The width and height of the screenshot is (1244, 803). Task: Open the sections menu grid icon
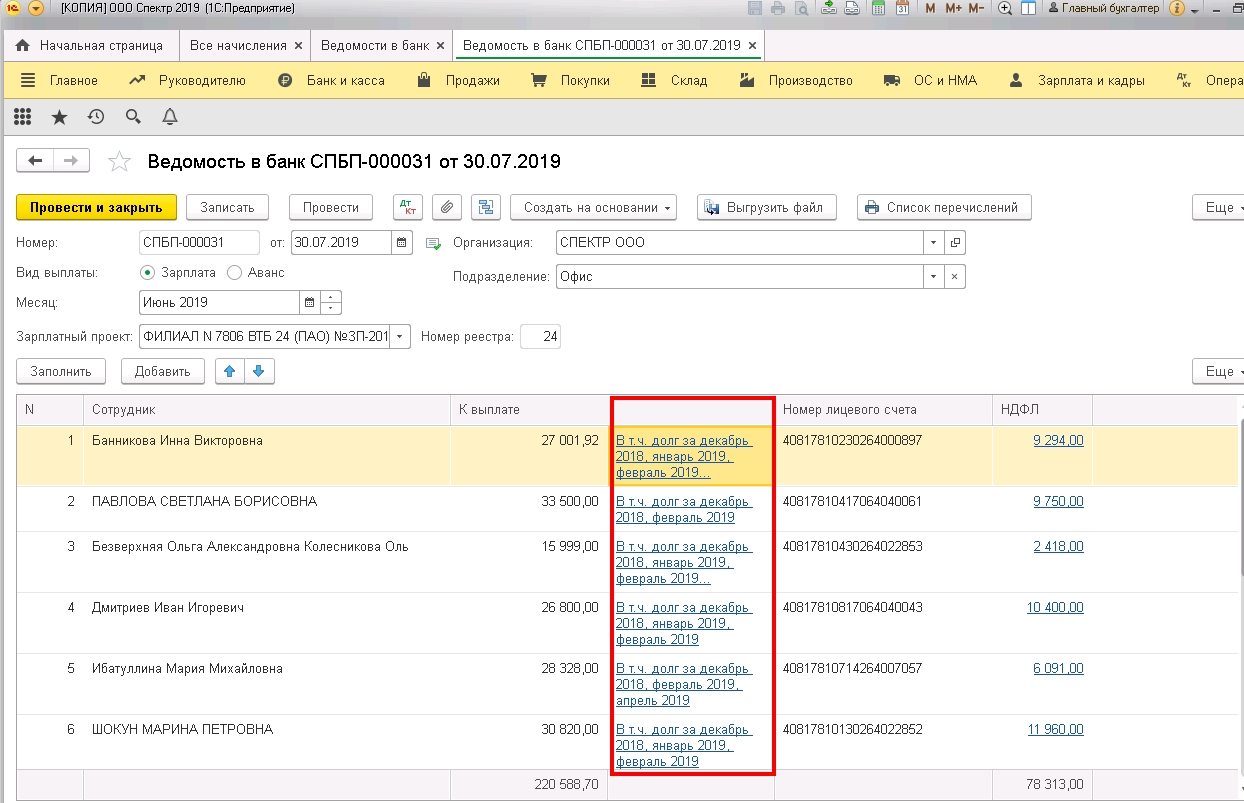(23, 117)
